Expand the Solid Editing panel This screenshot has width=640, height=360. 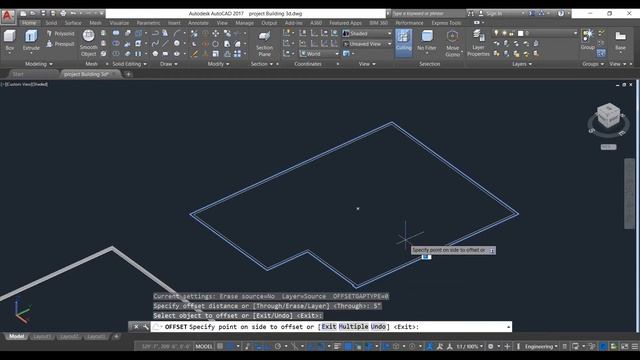point(129,64)
